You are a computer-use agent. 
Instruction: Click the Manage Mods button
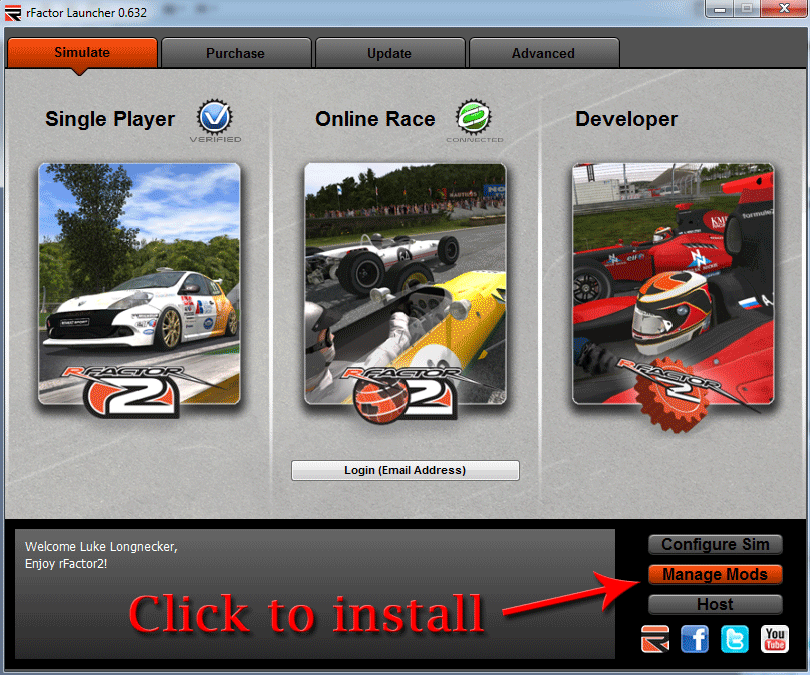[715, 574]
